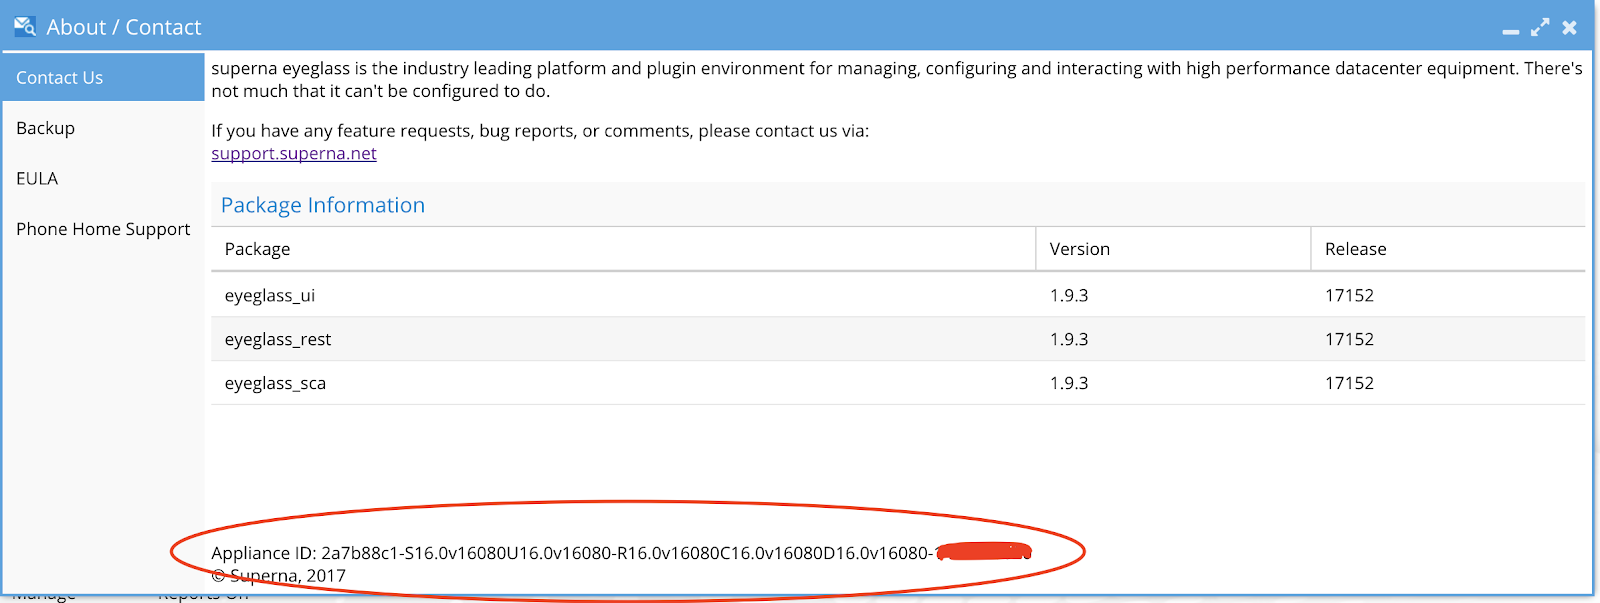1600x603 pixels.
Task: Open the EULA section
Action: tap(103, 178)
